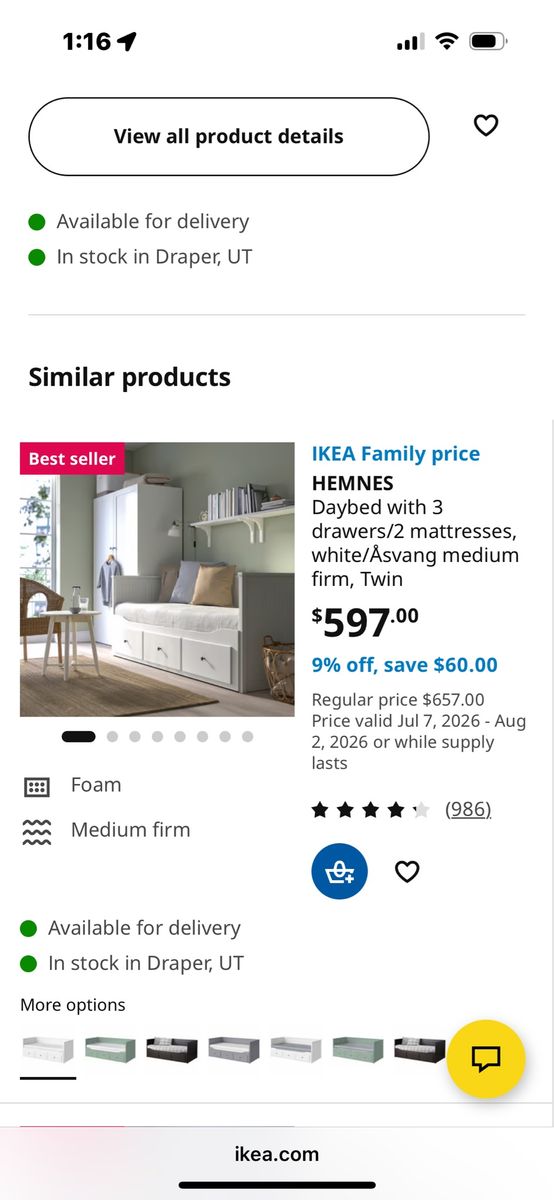Screen dimensions: 554x1200
Task: Choose the first black-brown daybed variant
Action: (x=172, y=1049)
